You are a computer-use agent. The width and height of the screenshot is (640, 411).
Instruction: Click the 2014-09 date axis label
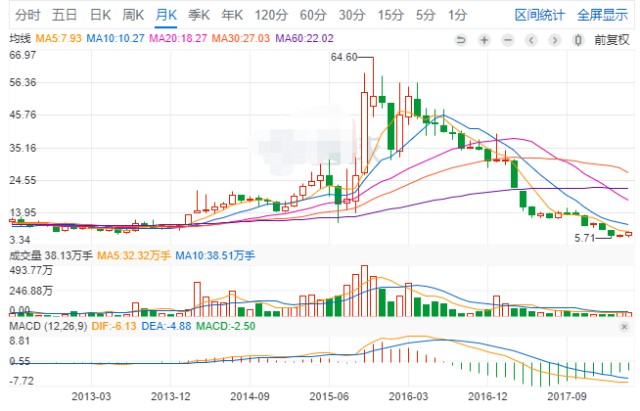point(250,396)
